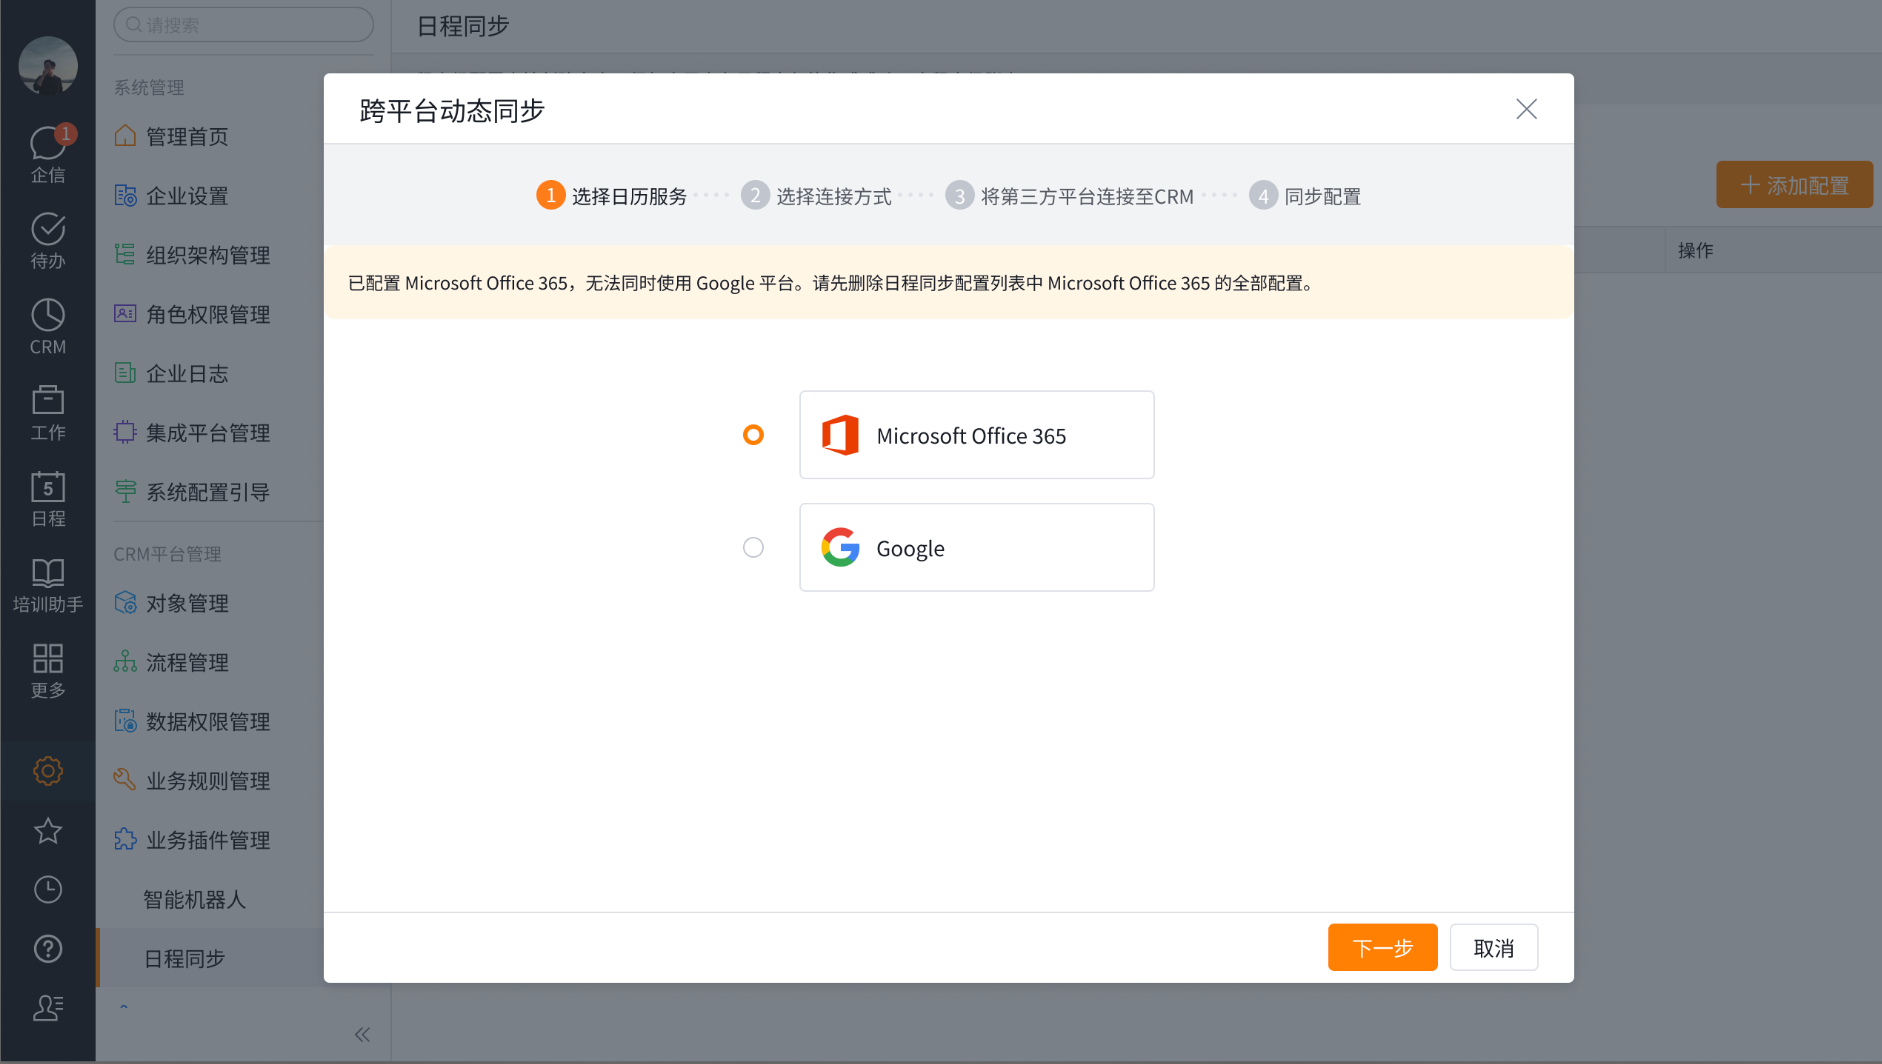This screenshot has width=1882, height=1064.
Task: Click the 下一步 button
Action: click(1382, 947)
